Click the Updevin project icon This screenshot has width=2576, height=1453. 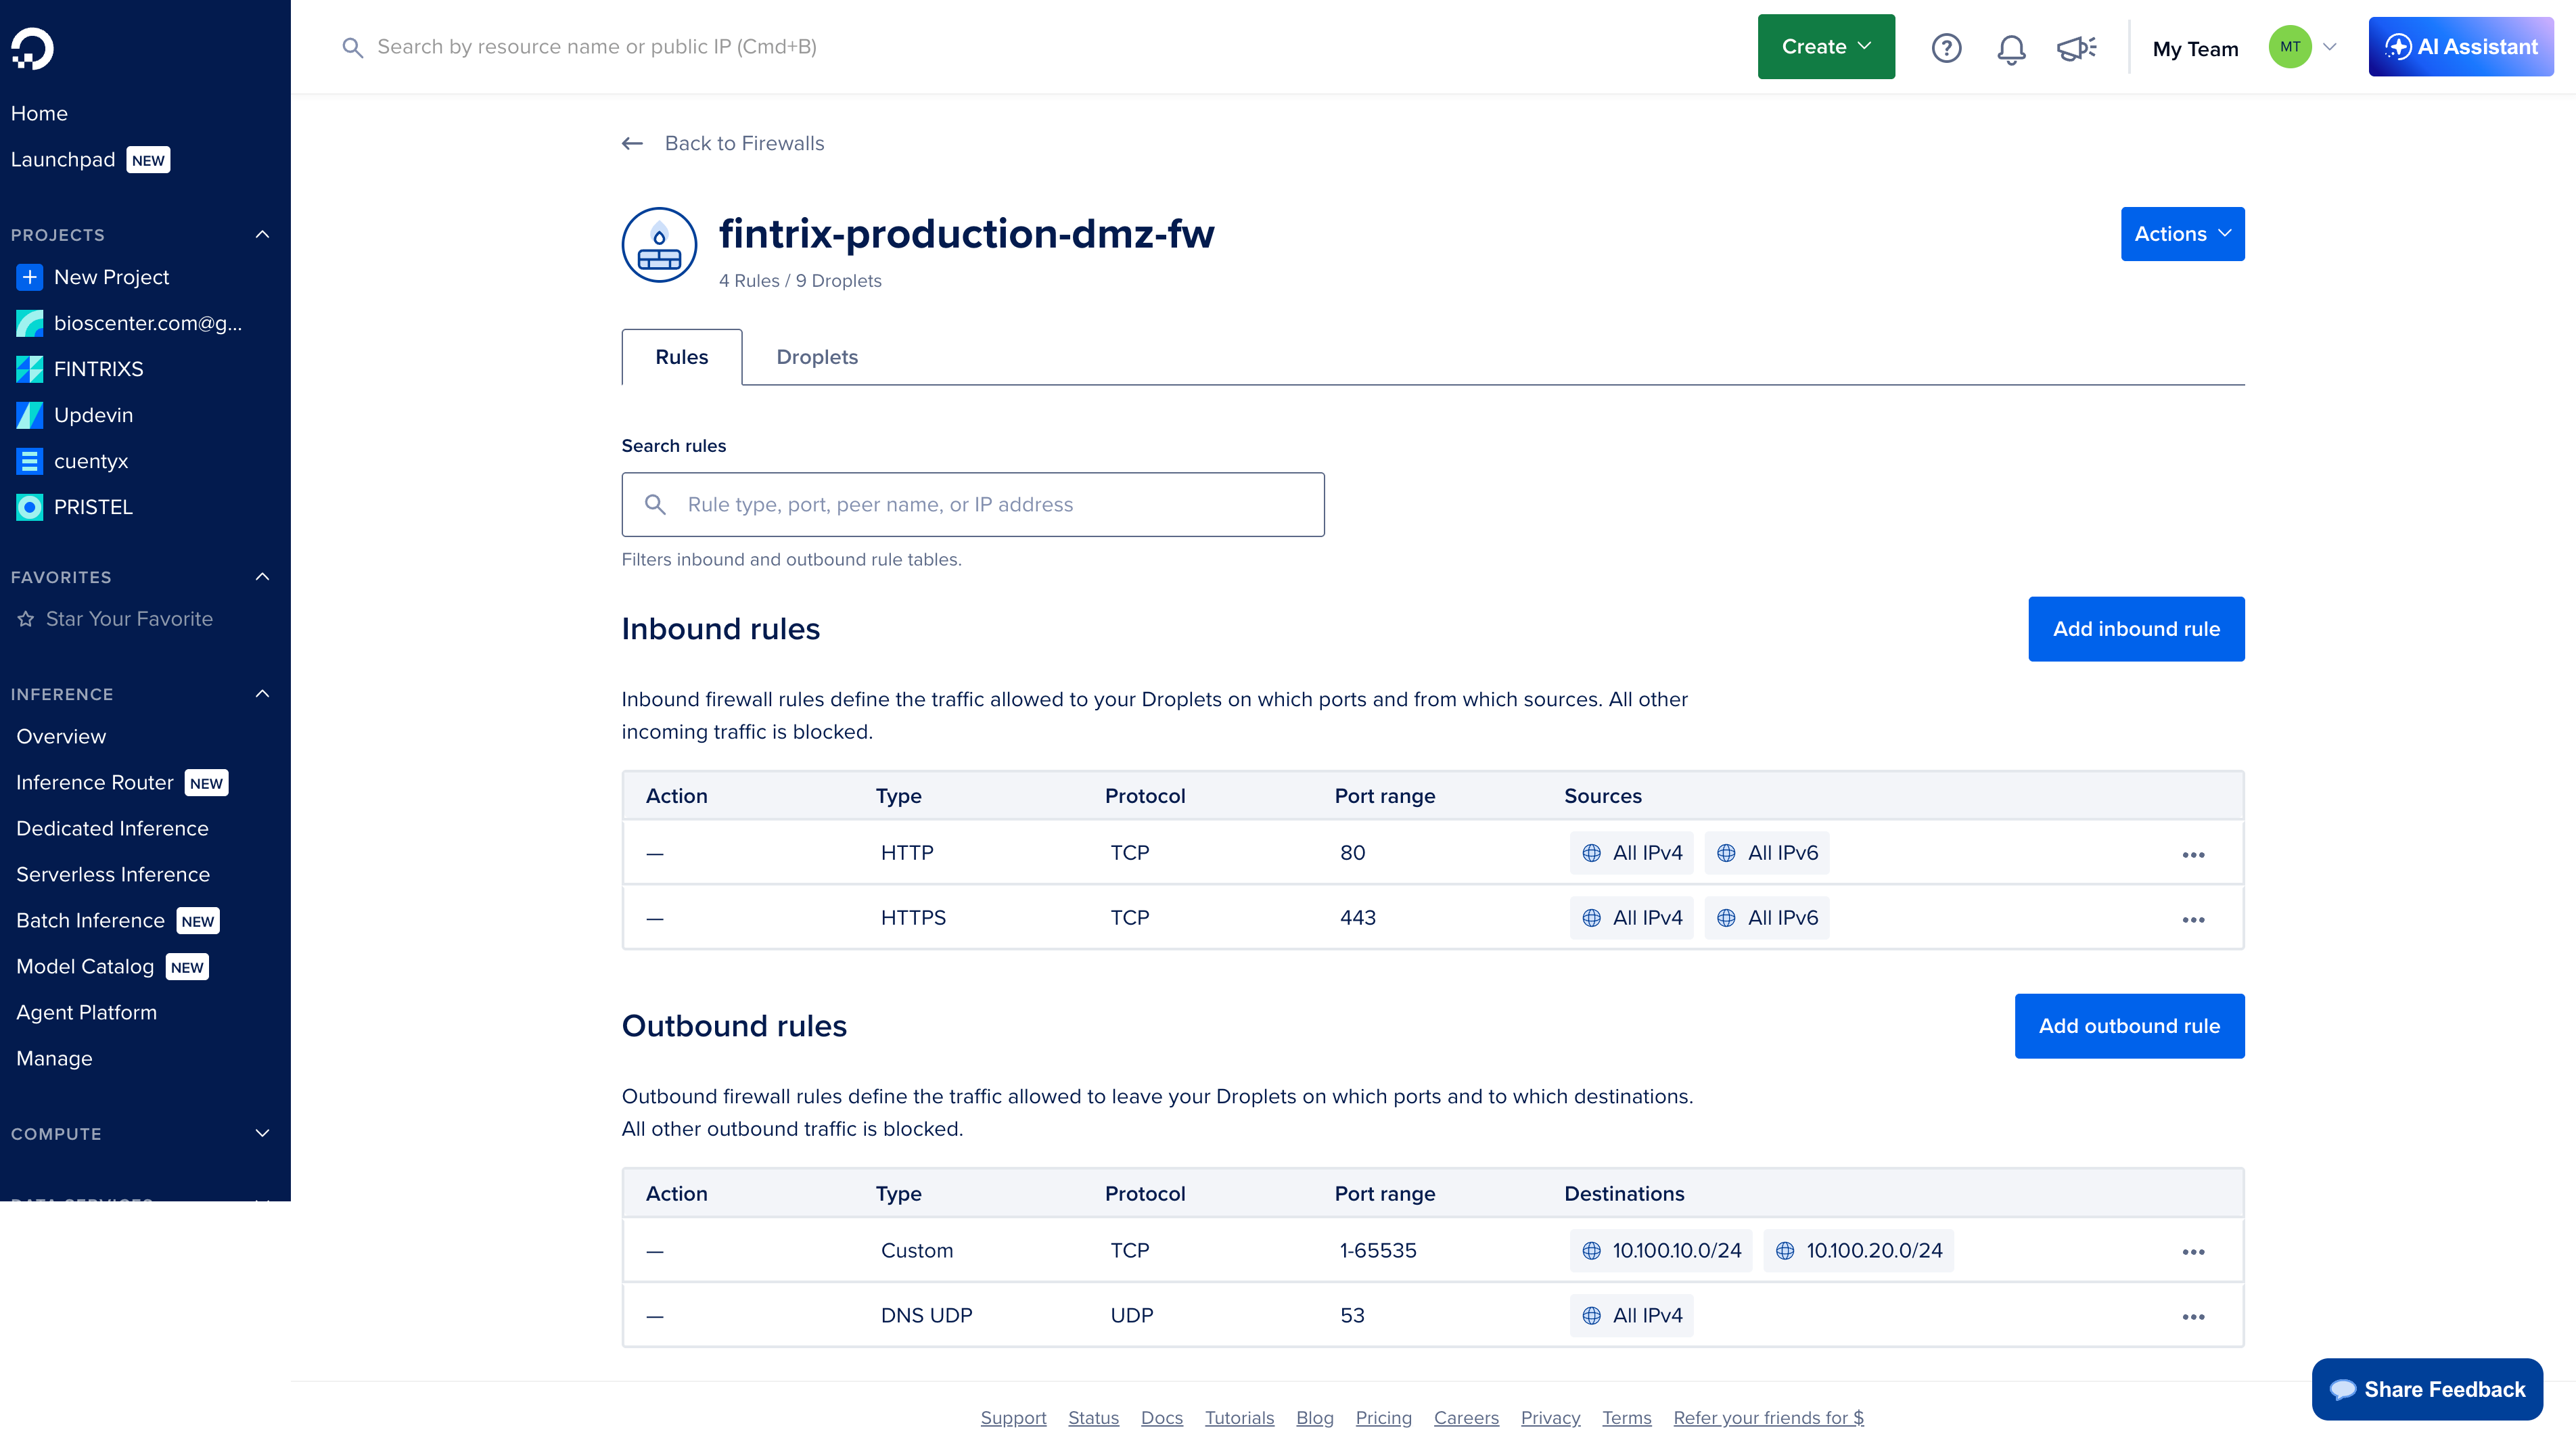tap(30, 415)
